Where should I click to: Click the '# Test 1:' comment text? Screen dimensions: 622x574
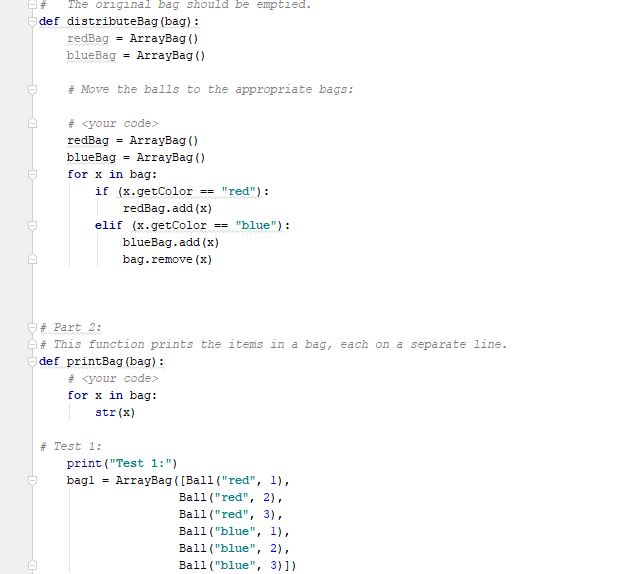(x=71, y=446)
